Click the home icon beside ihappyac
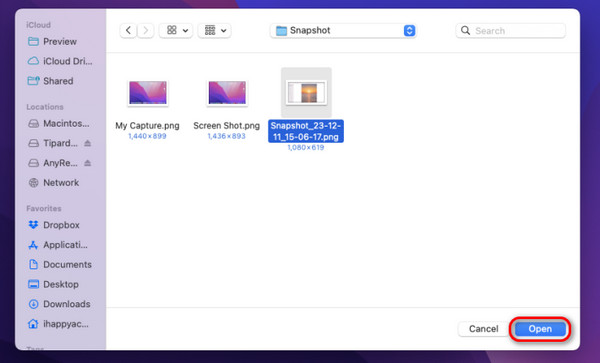600x363 pixels. tap(33, 324)
